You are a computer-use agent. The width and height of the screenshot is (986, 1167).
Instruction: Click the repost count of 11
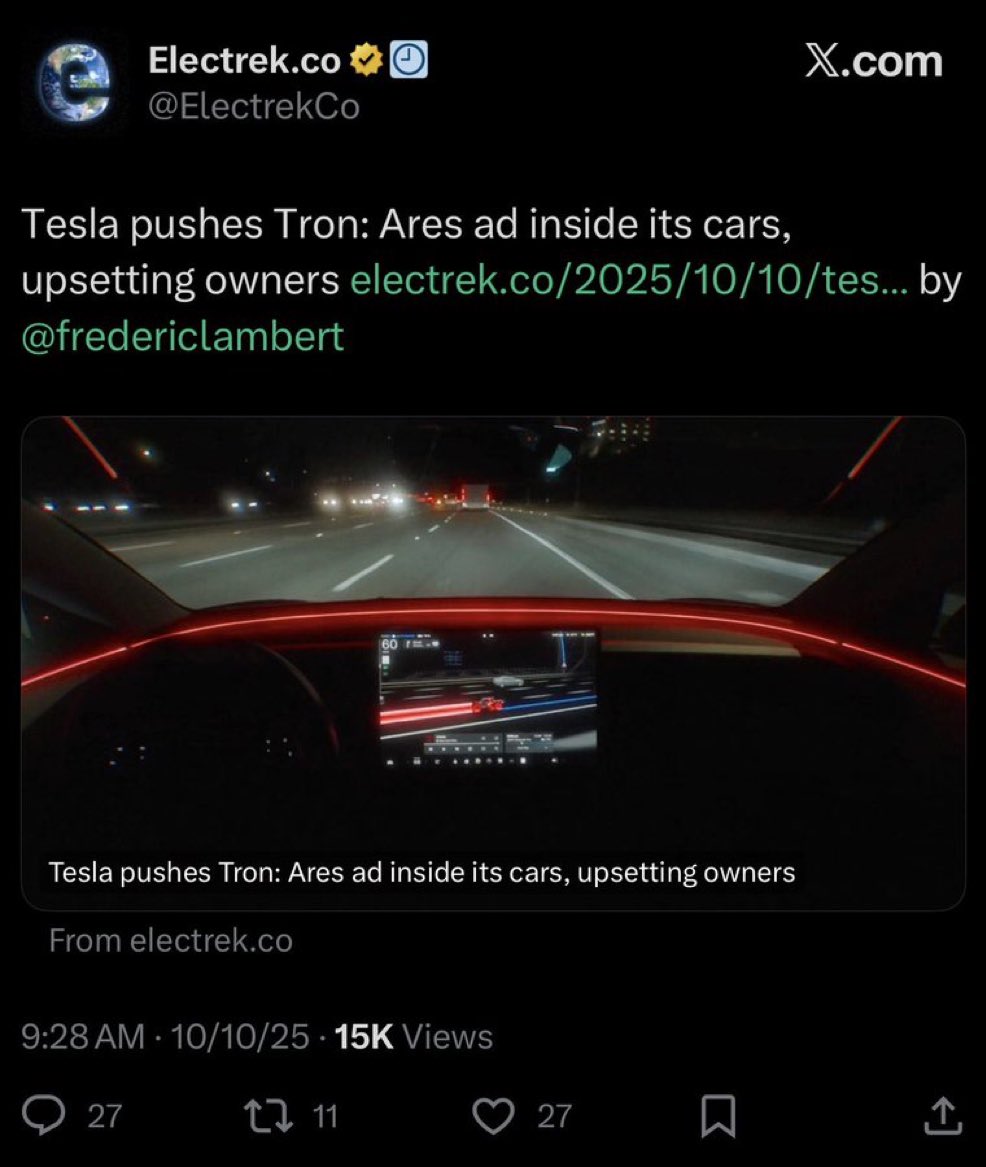tap(326, 1116)
